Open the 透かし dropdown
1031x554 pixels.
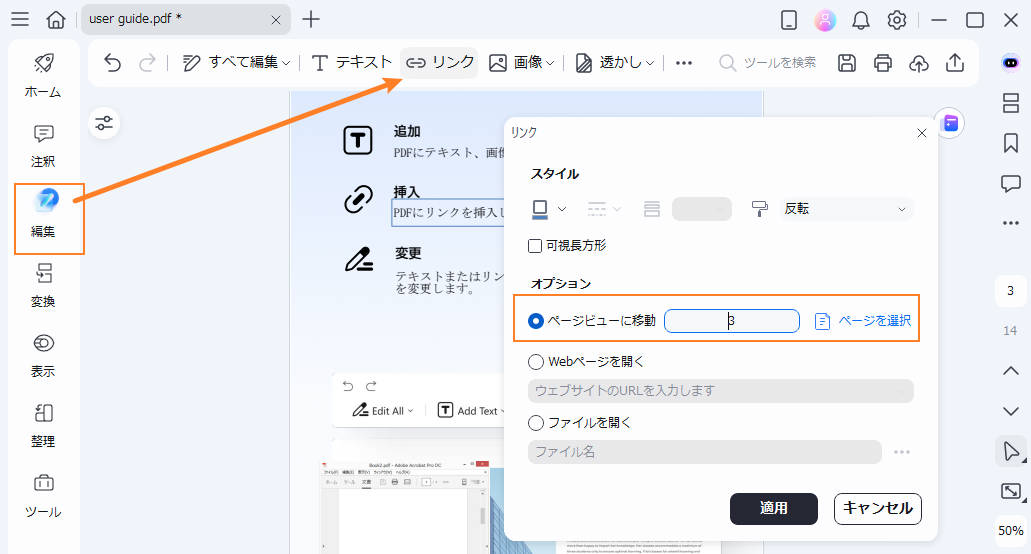pyautogui.click(x=614, y=62)
